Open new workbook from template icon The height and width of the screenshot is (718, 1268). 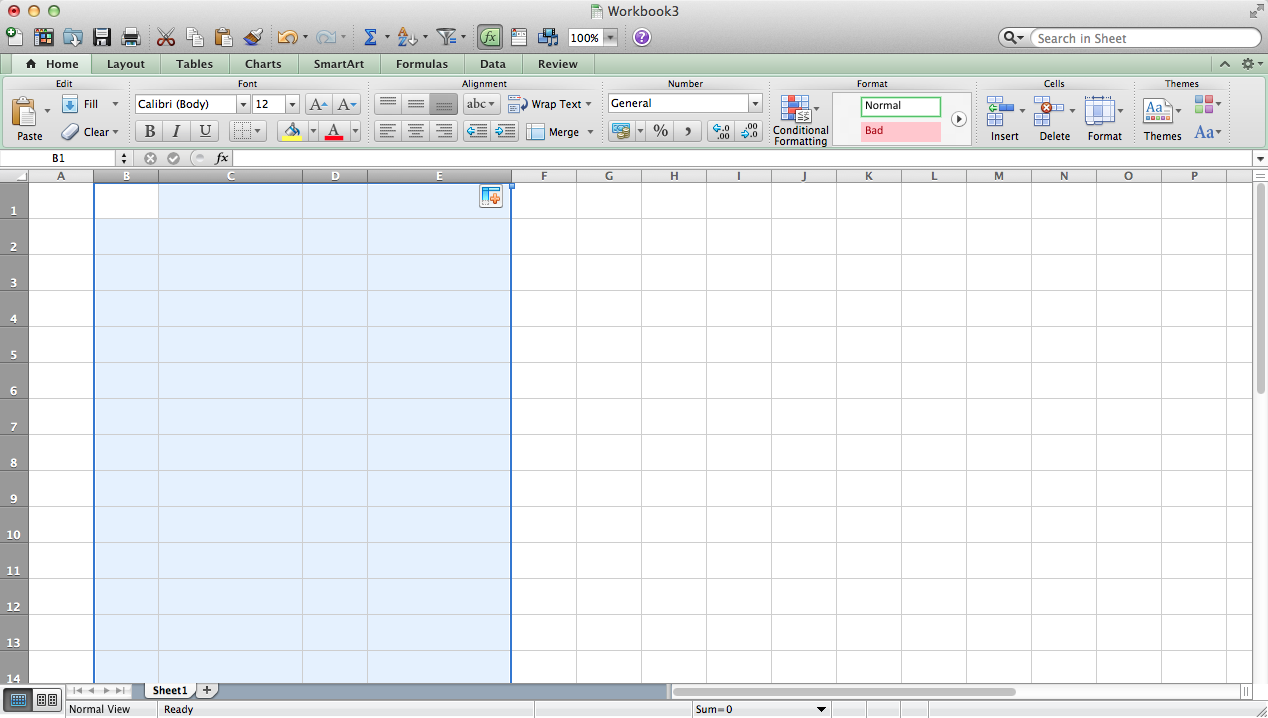[43, 37]
